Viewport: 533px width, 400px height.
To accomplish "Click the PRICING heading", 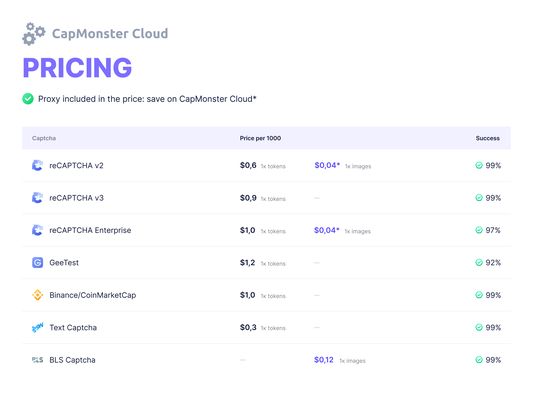I will 77,68.
